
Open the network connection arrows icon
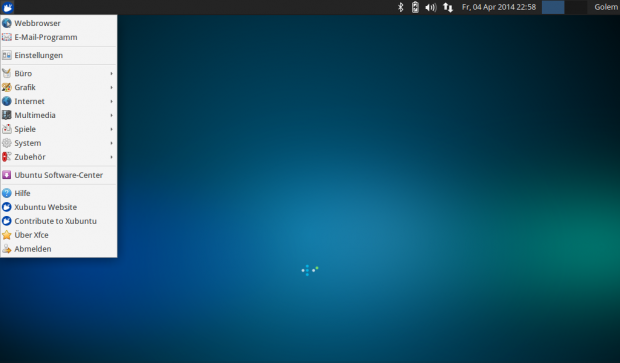click(x=448, y=7)
